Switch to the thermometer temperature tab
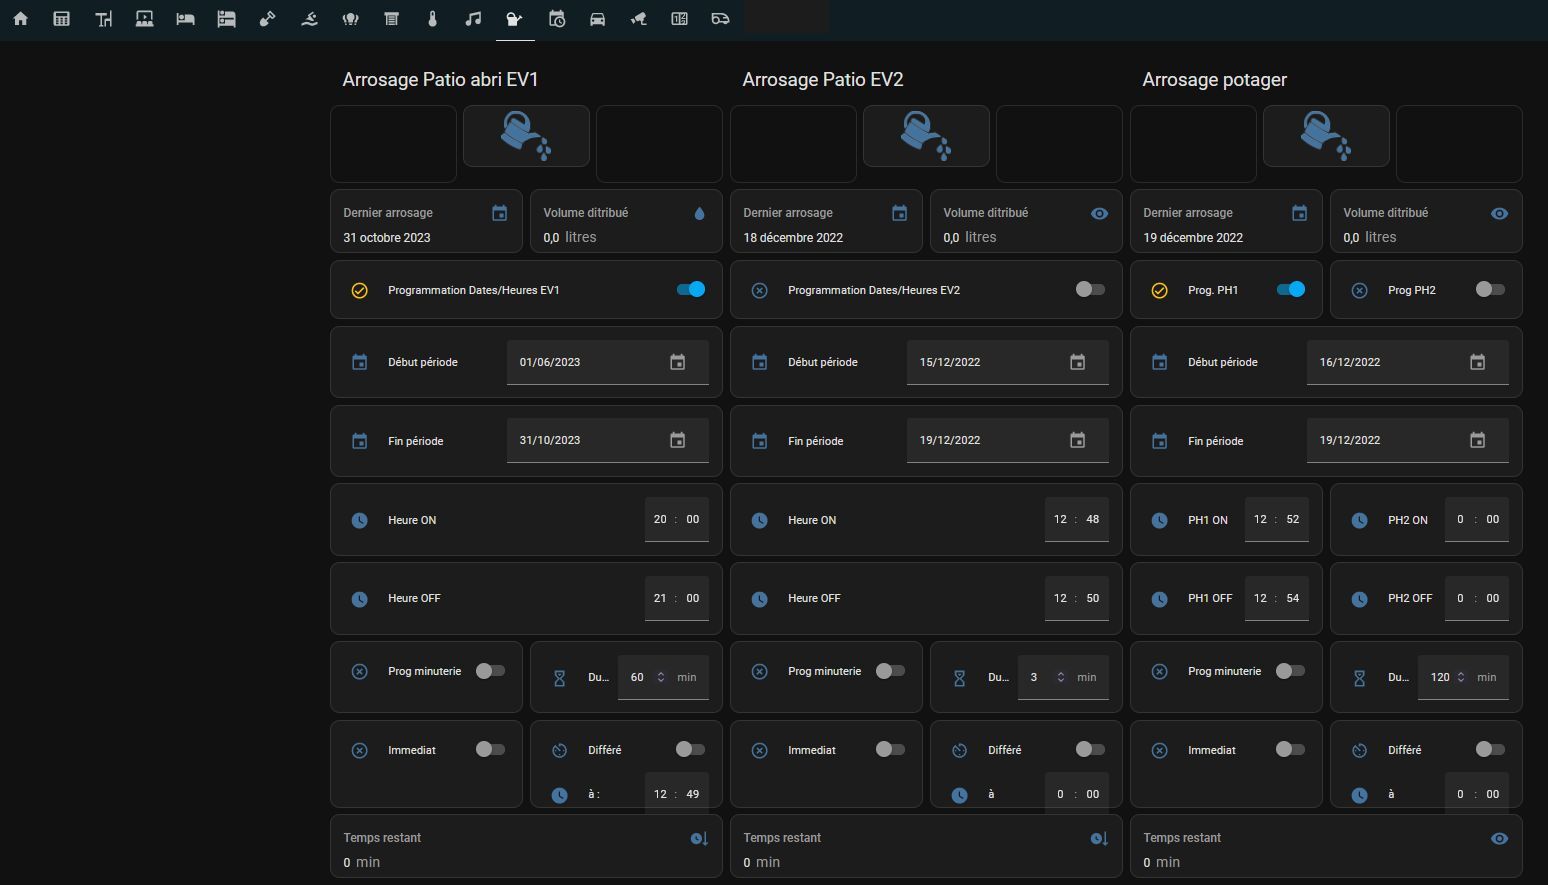 [432, 19]
